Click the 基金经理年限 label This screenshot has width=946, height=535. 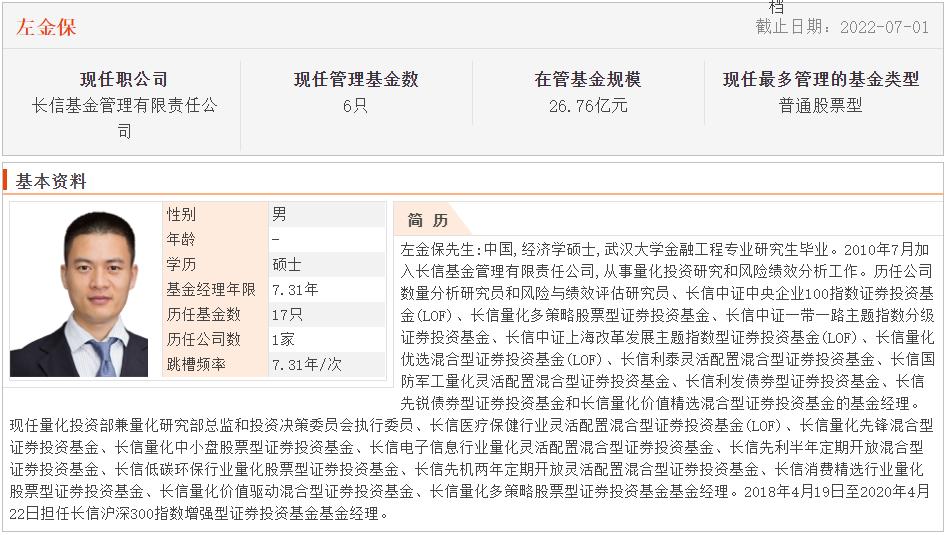pos(211,290)
